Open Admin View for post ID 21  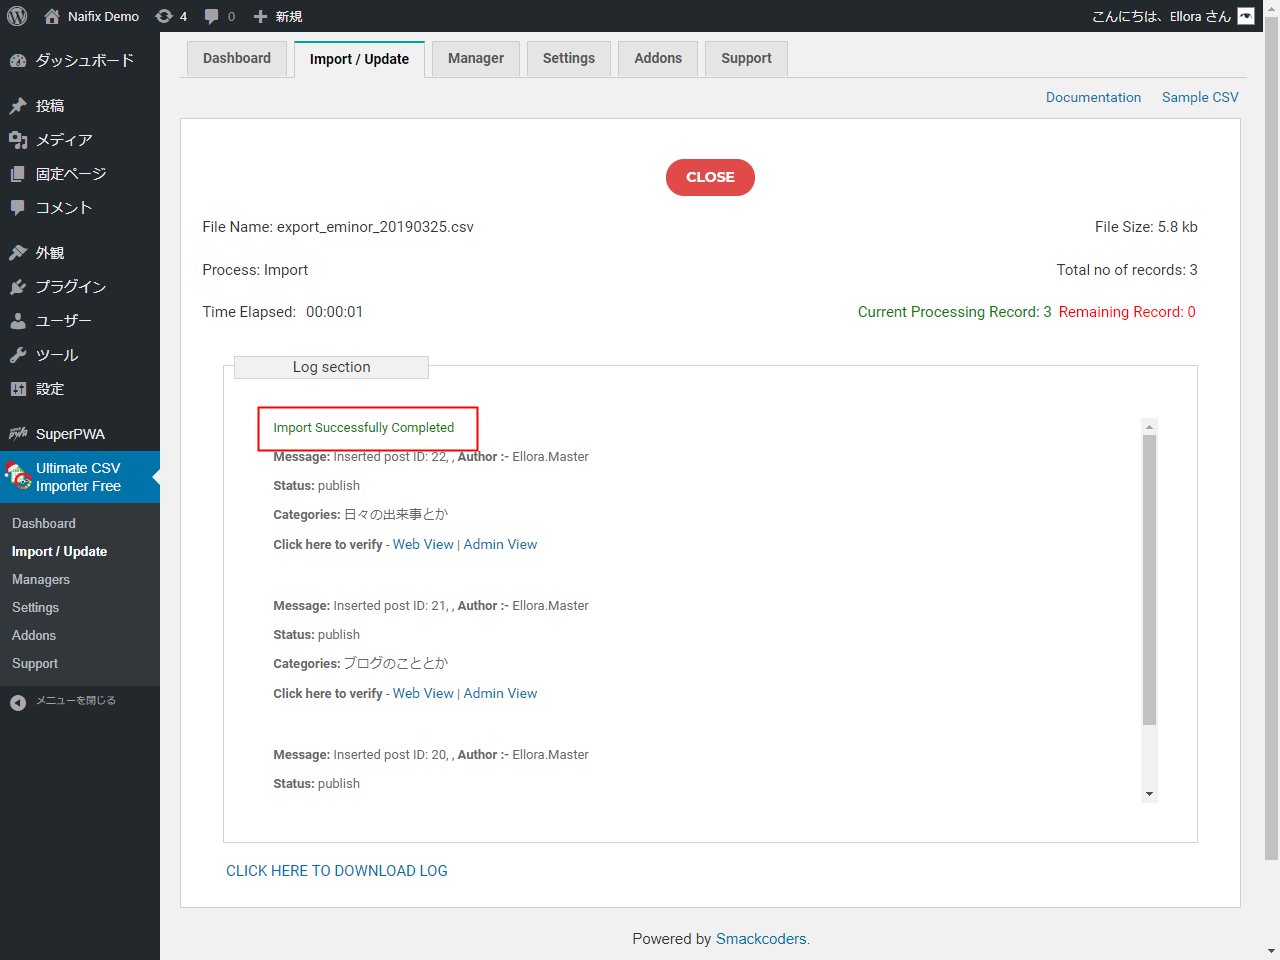[x=500, y=693]
